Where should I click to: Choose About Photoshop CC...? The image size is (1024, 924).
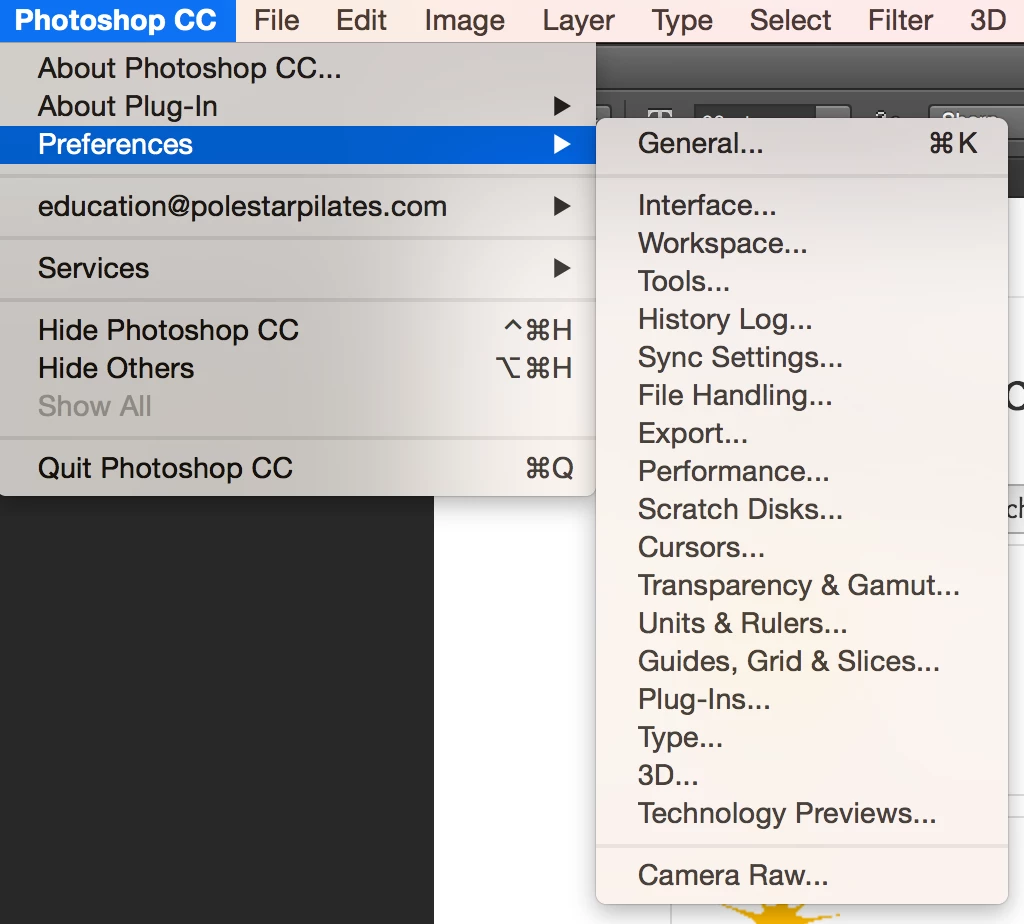[298, 69]
